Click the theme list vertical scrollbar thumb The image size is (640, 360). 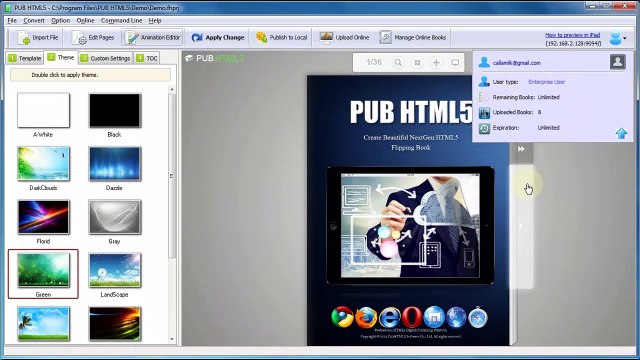[x=172, y=176]
